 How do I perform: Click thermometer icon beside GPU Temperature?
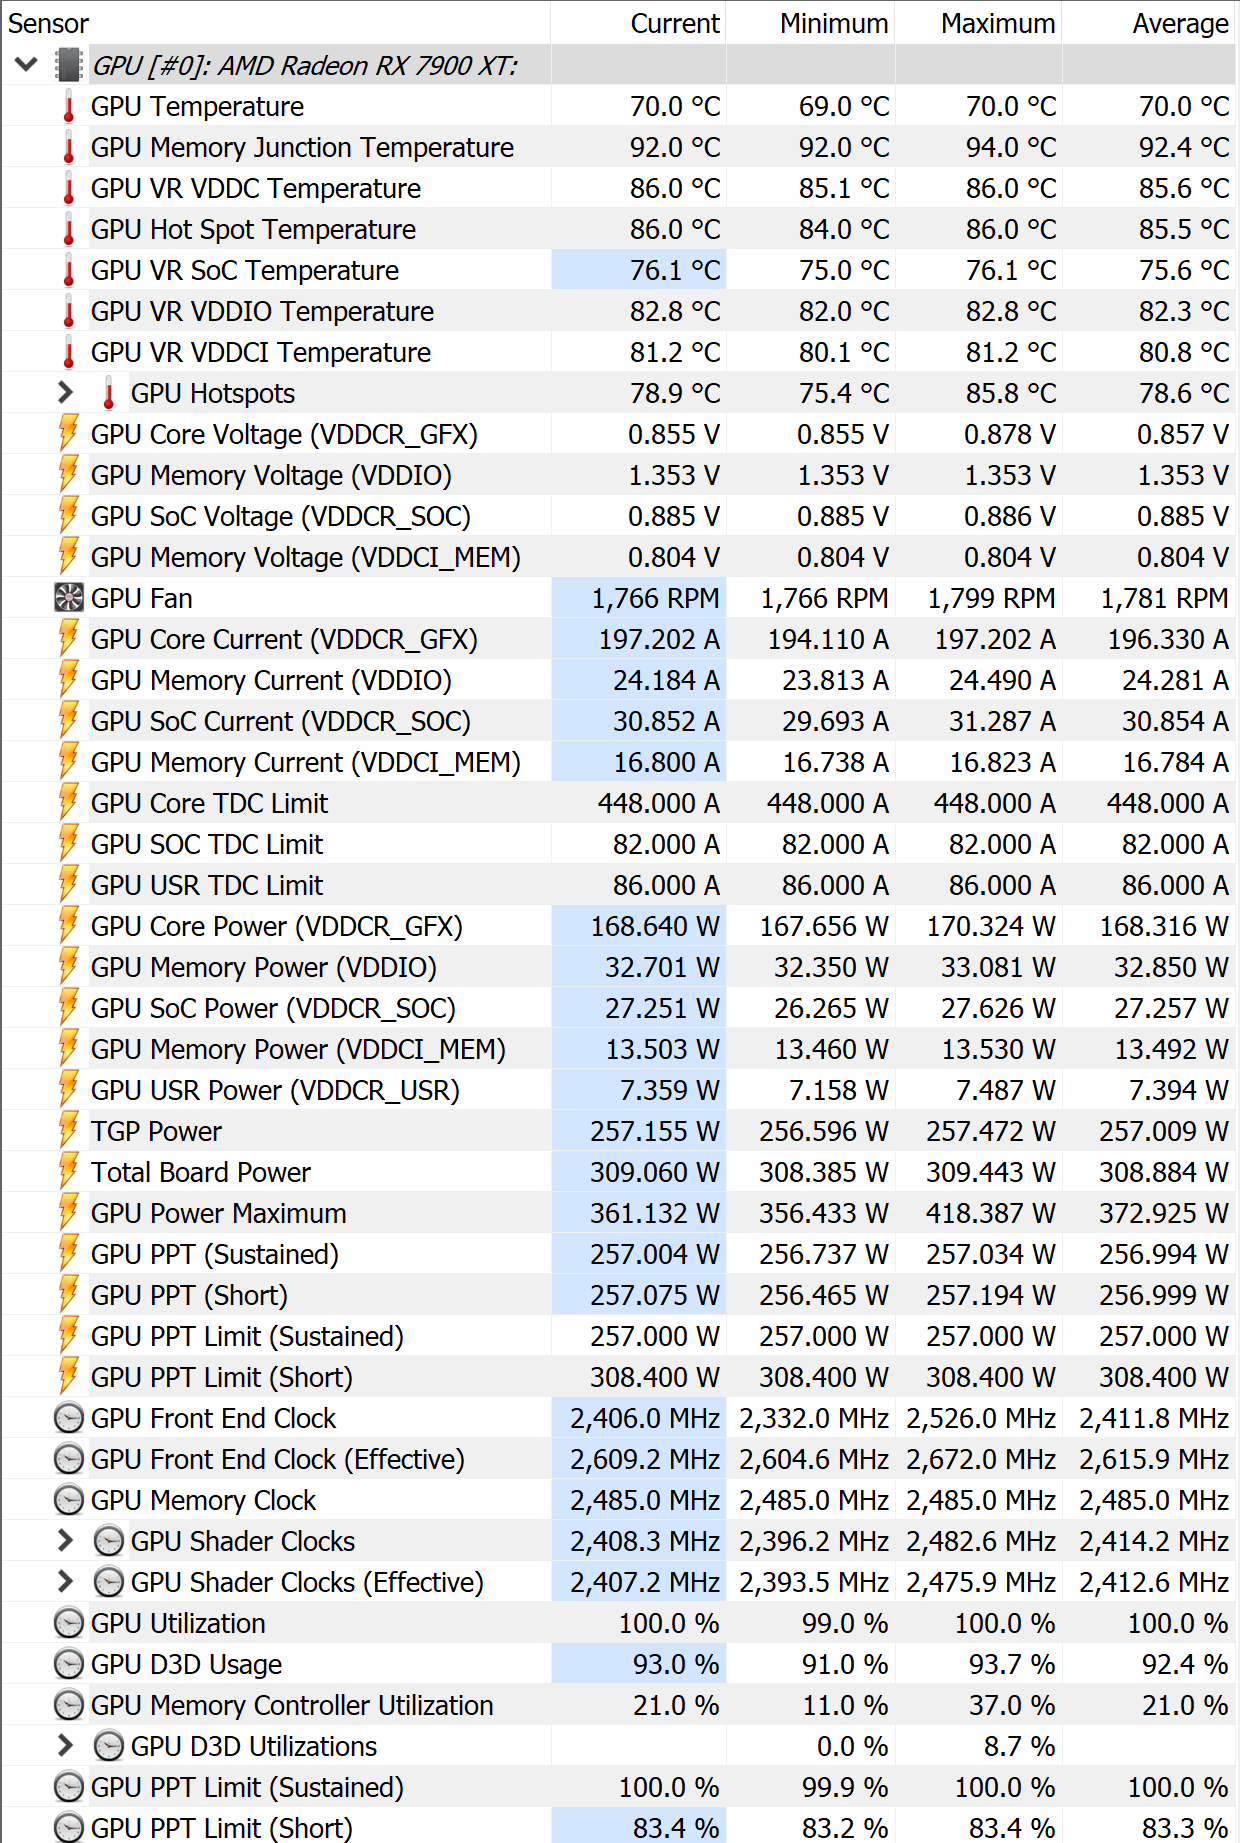pyautogui.click(x=69, y=106)
